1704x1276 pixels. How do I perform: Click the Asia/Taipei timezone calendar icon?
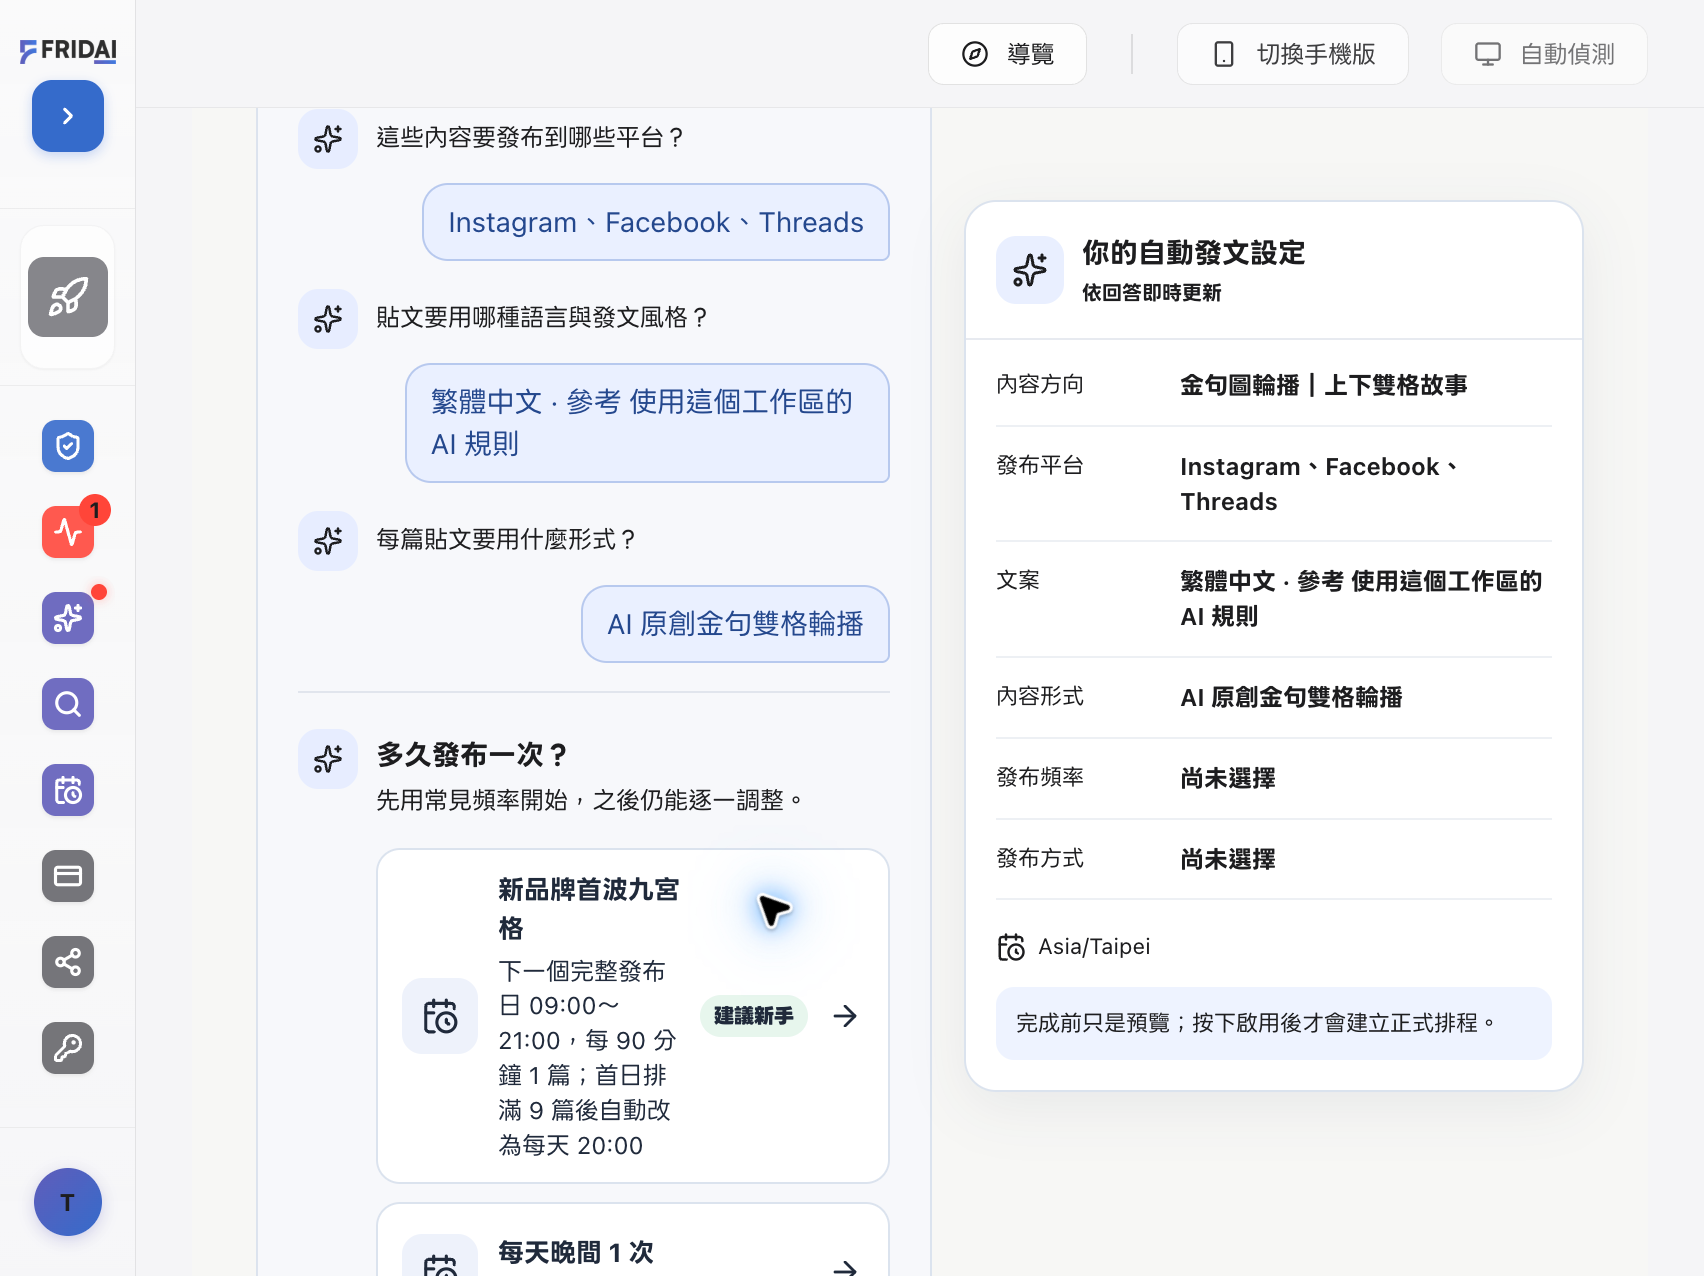(x=1011, y=947)
